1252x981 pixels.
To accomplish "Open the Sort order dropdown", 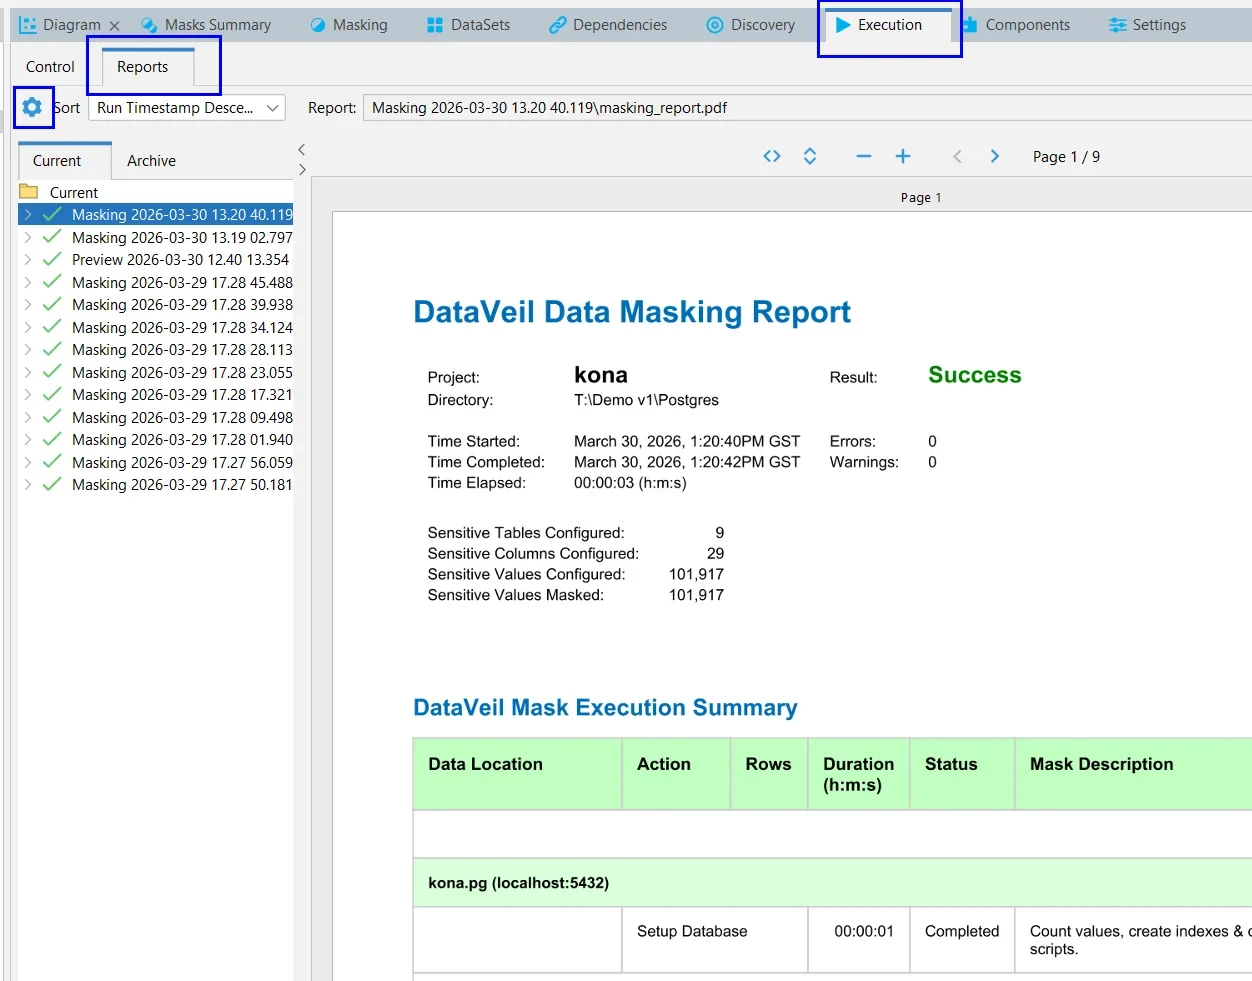I will point(187,108).
